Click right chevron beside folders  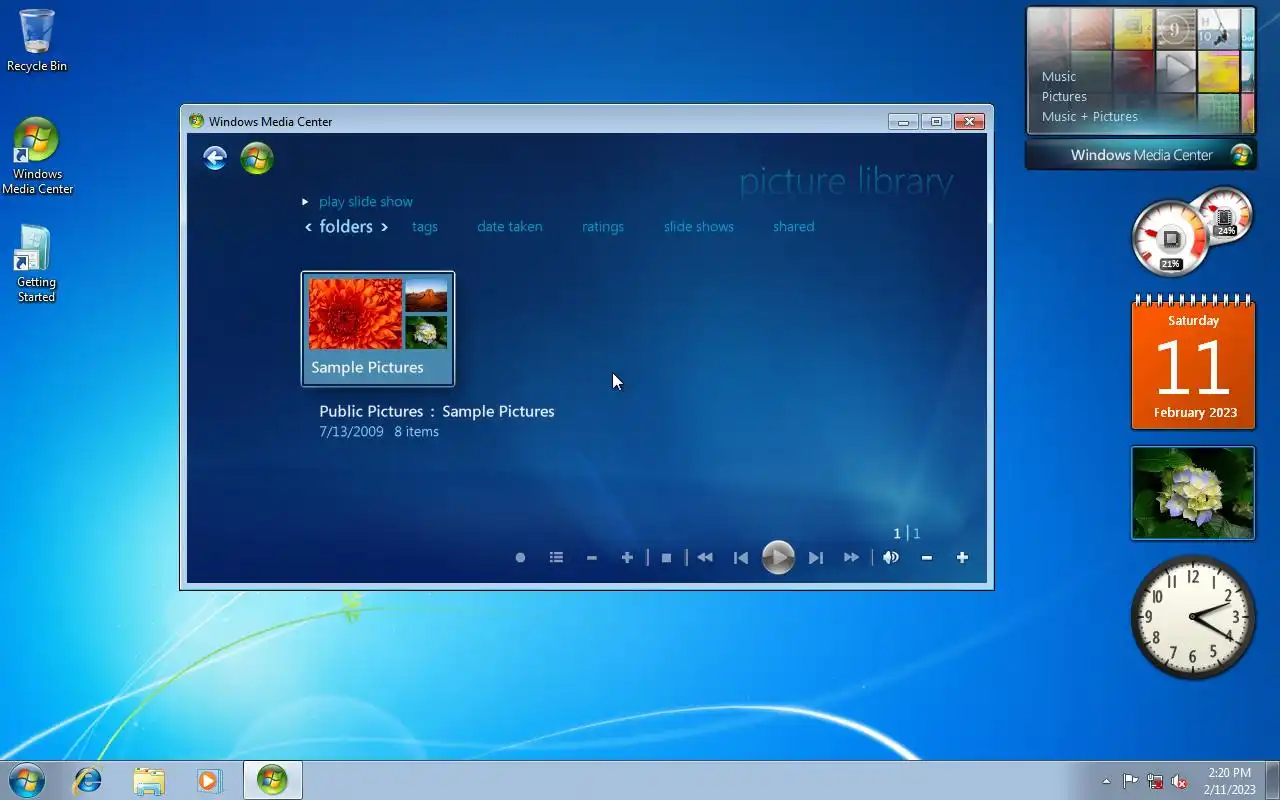(x=384, y=228)
